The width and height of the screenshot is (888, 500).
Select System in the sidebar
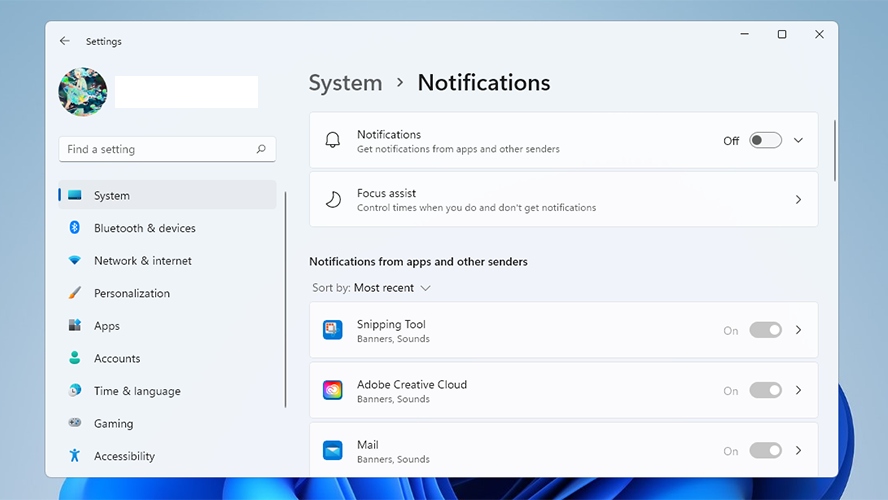pos(167,195)
